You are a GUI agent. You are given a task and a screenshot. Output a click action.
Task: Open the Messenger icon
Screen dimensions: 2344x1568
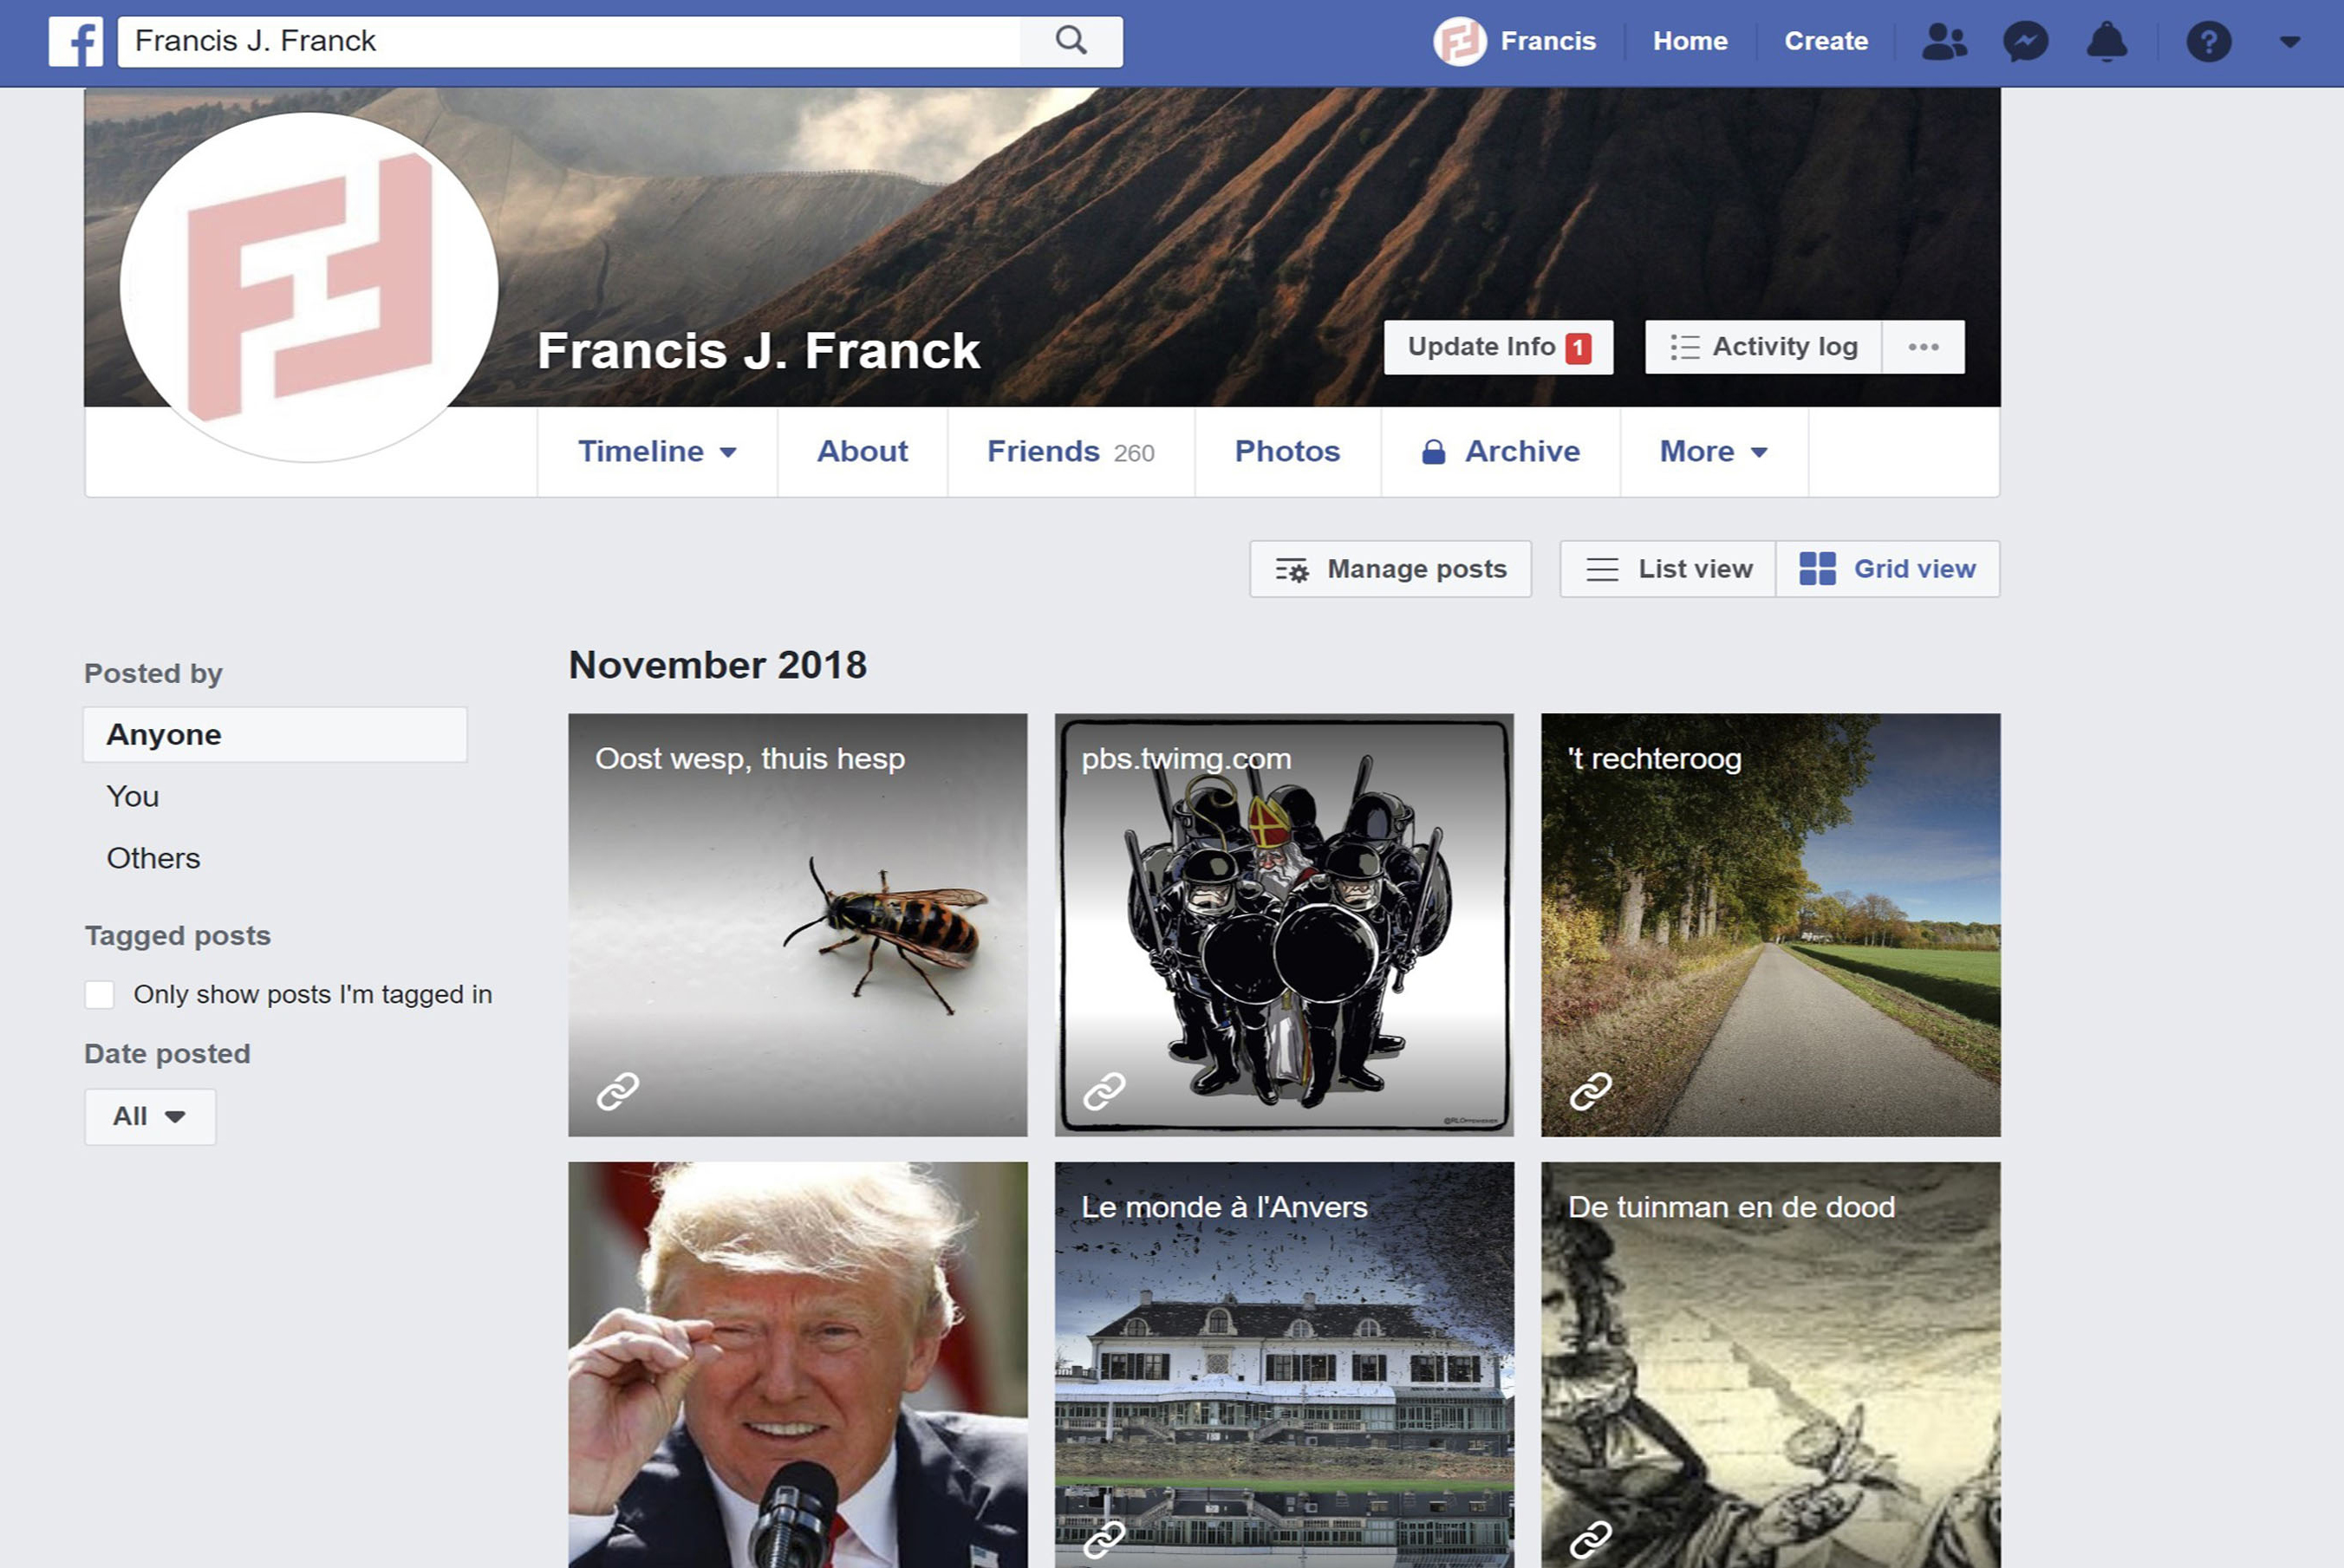2025,42
